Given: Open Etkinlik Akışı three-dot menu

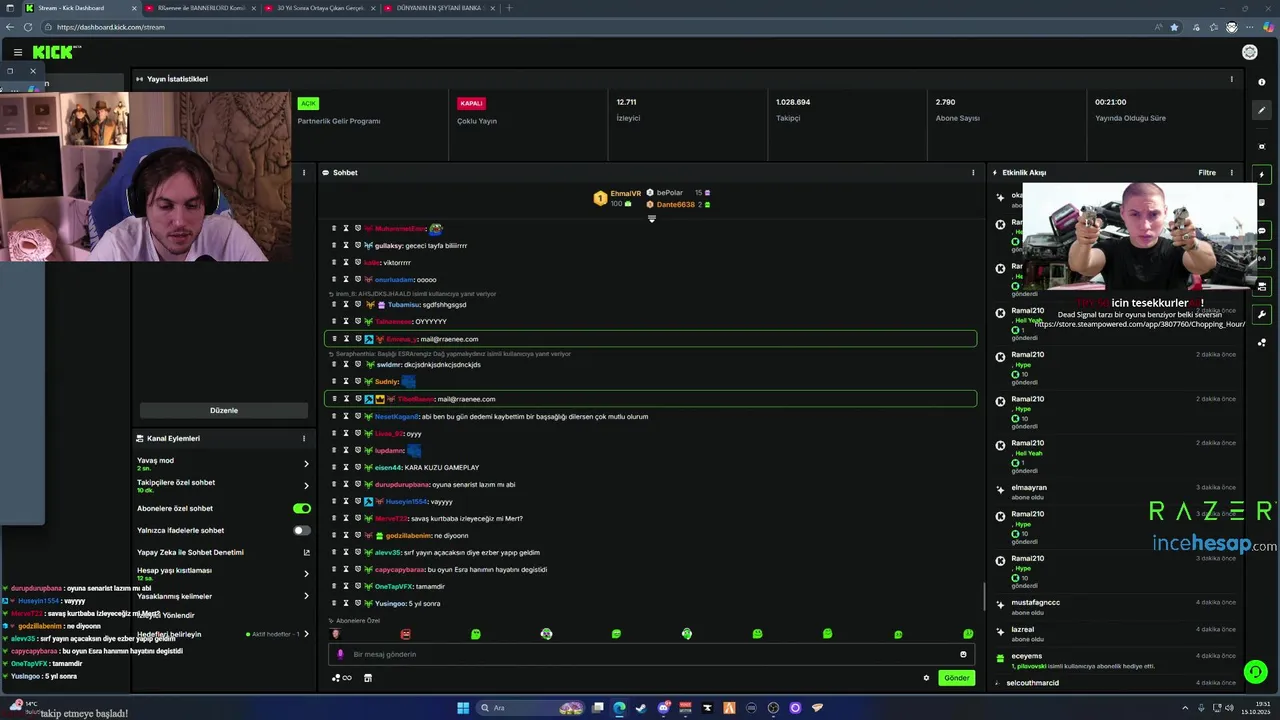Looking at the screenshot, I should tap(1231, 172).
